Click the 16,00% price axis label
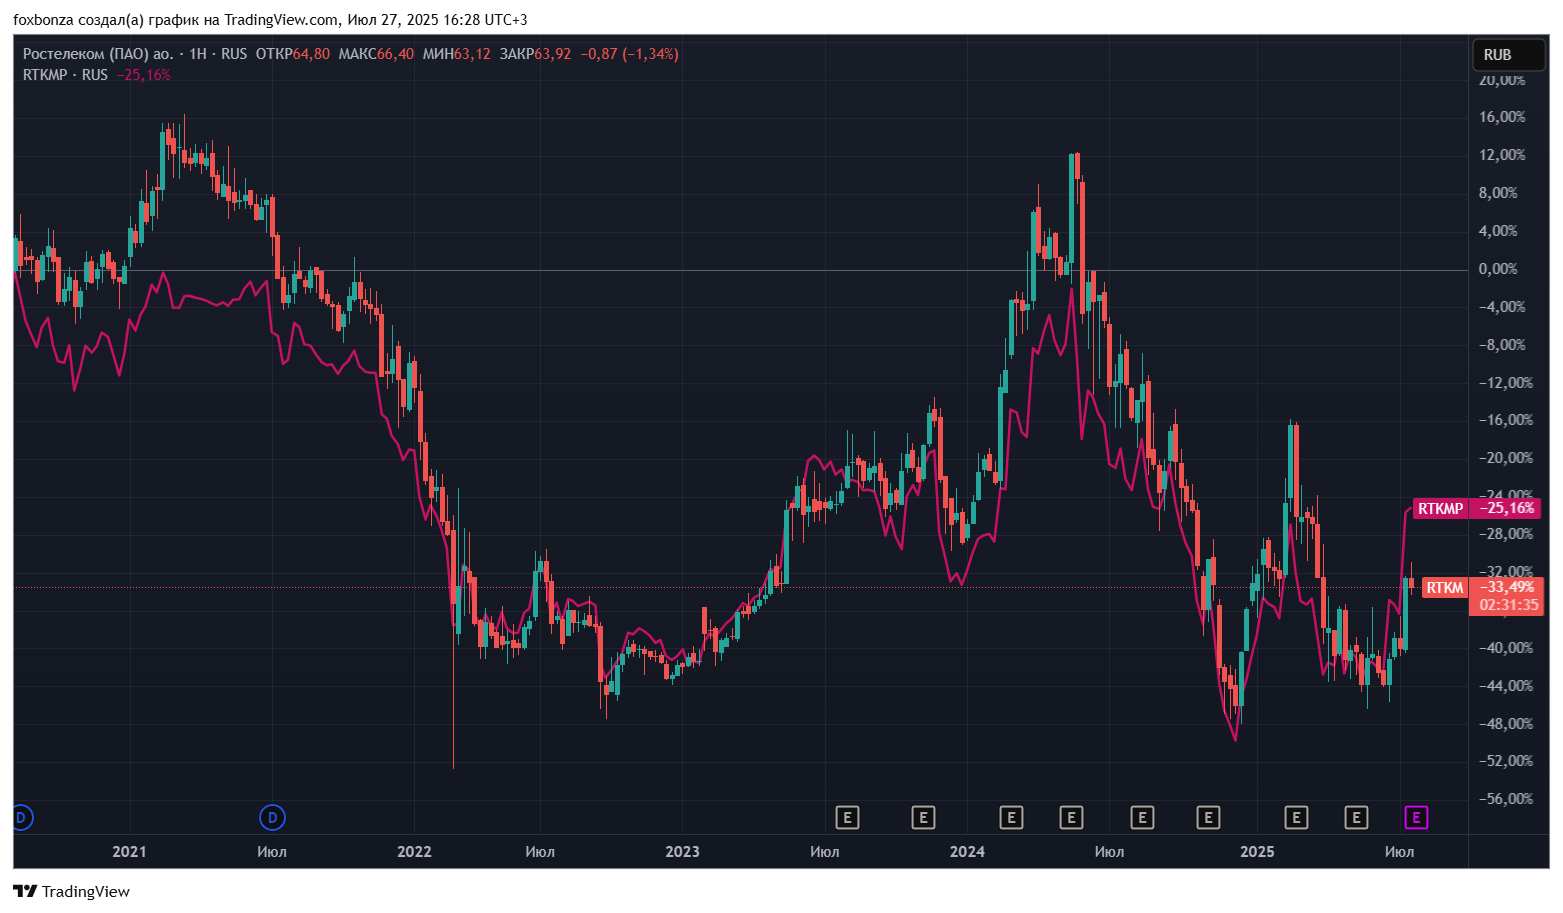The image size is (1563, 913). (1502, 117)
